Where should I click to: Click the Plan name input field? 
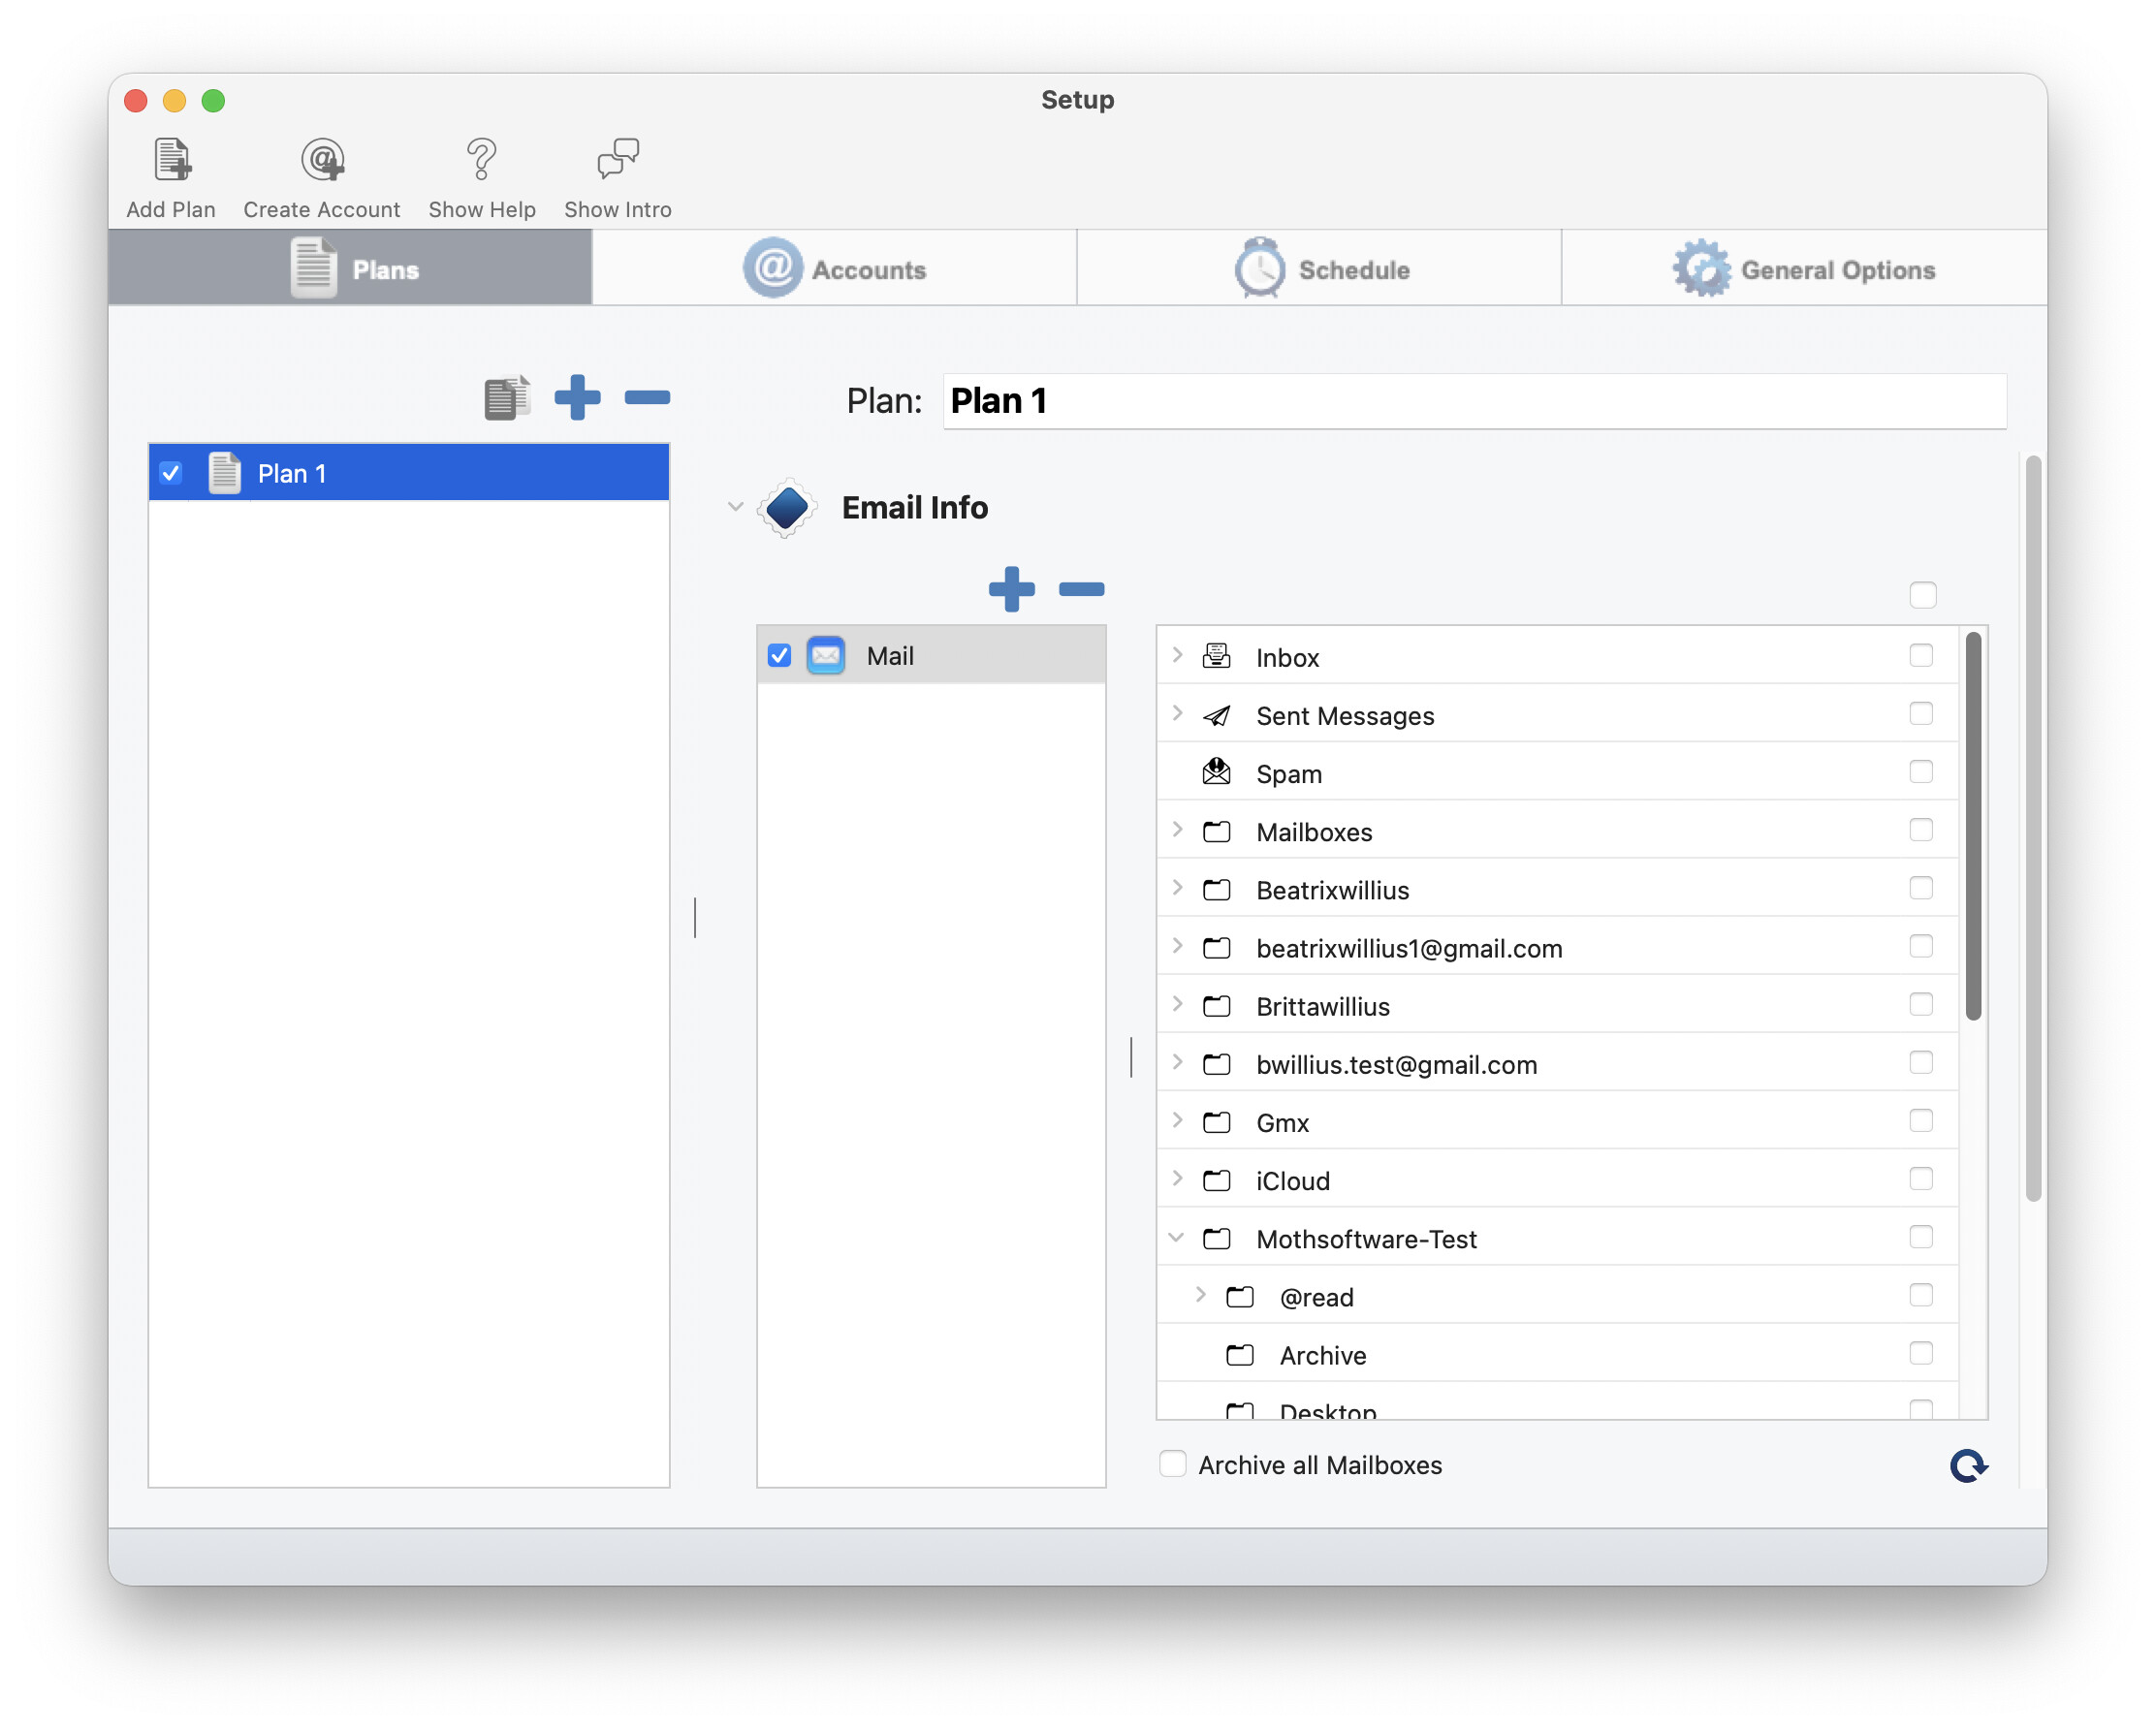pyautogui.click(x=1474, y=401)
